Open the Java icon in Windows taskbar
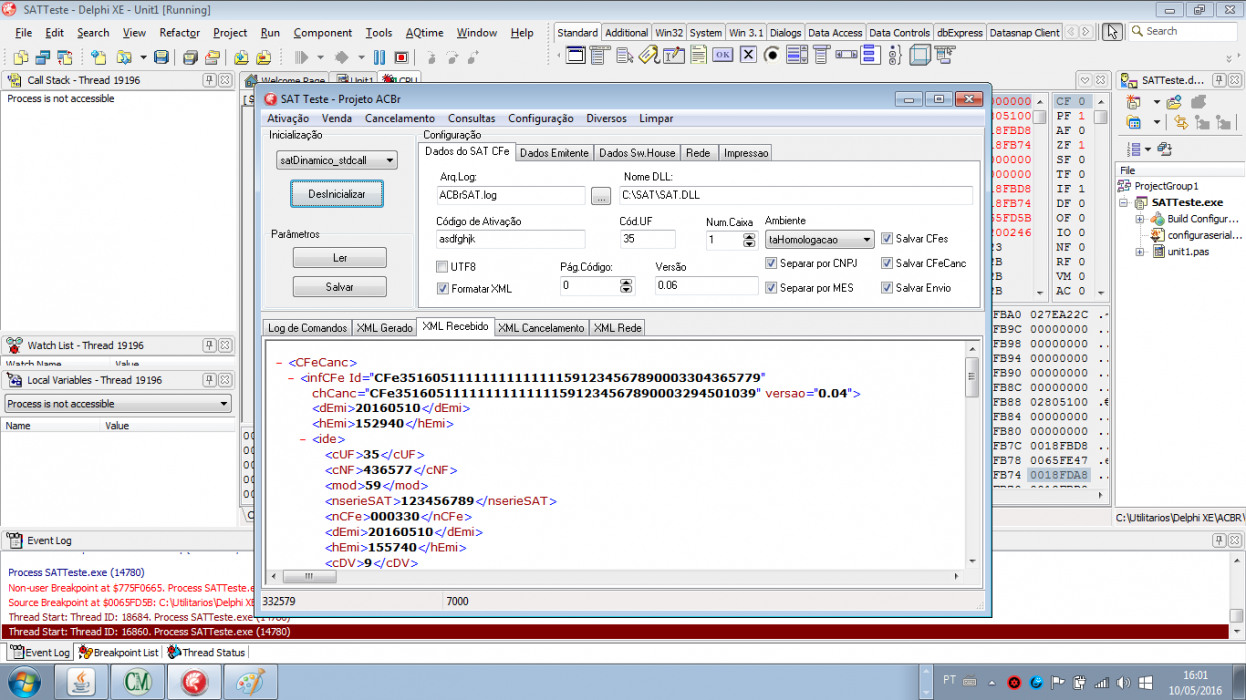 click(x=87, y=681)
